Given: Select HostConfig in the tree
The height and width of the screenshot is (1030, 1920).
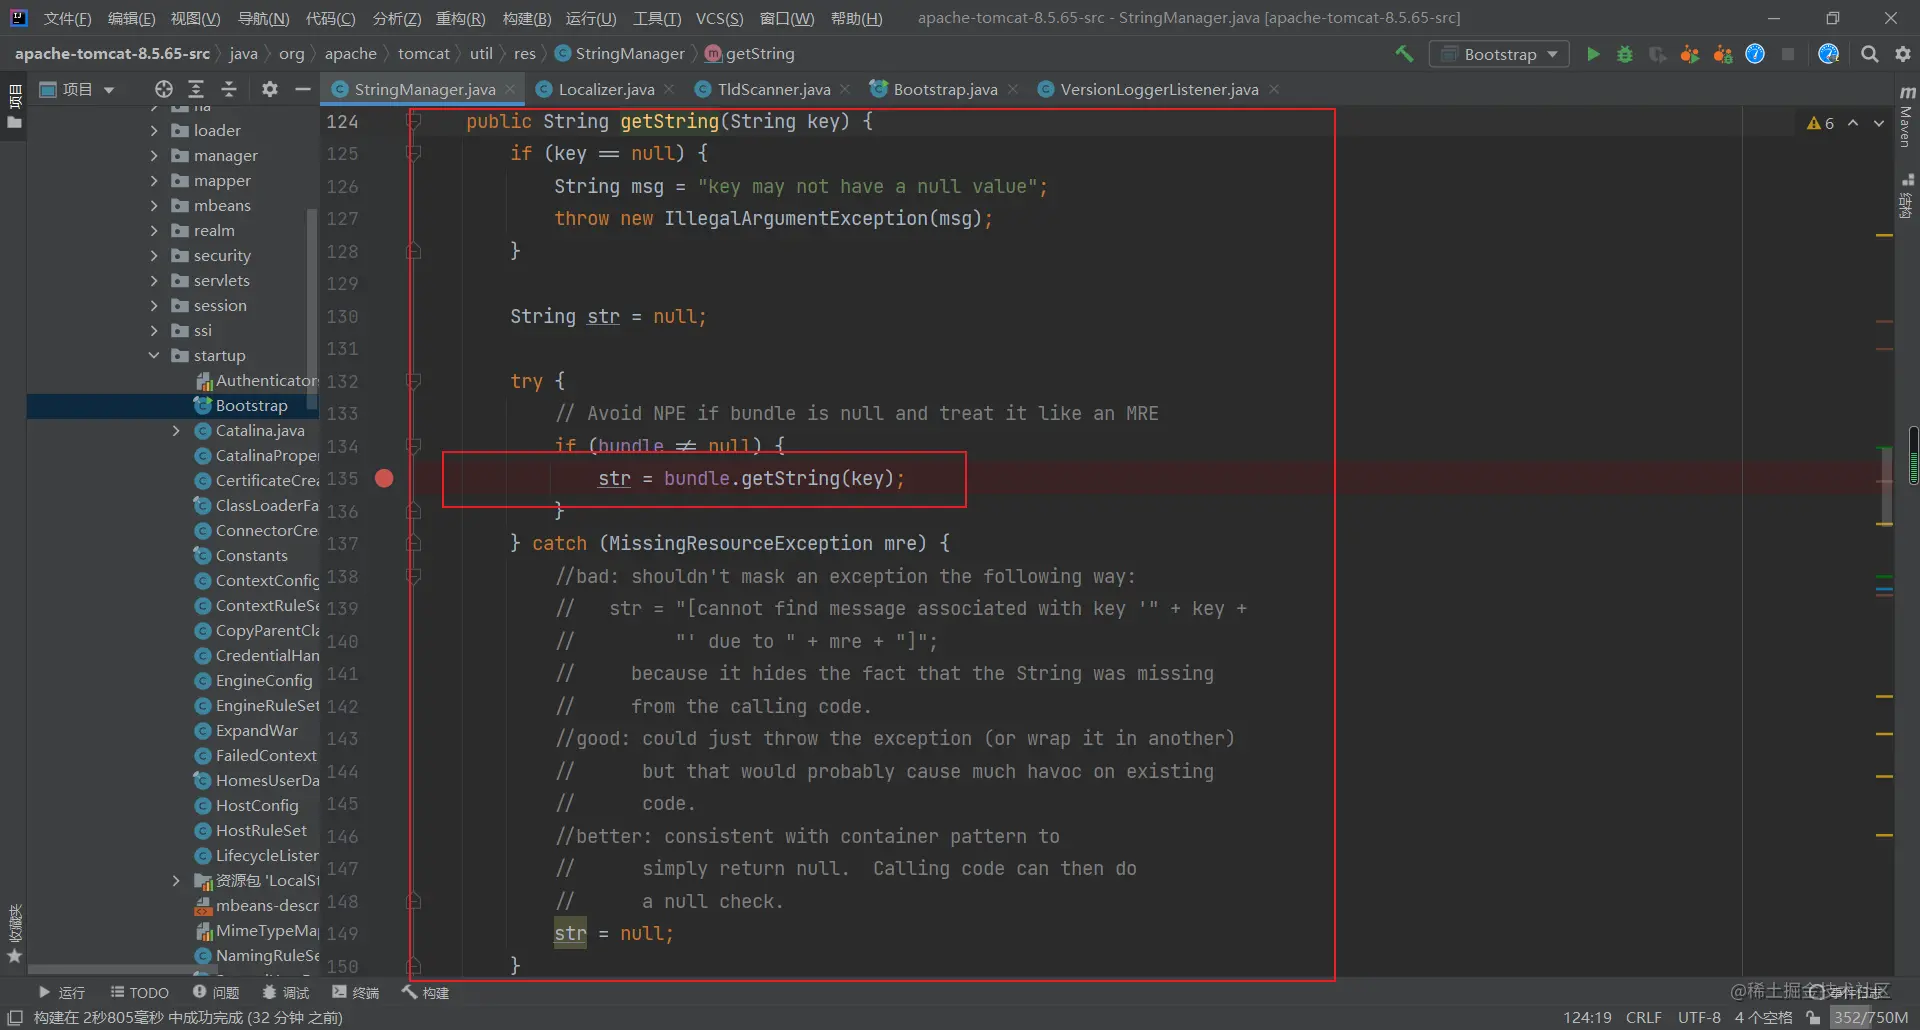Looking at the screenshot, I should click(257, 805).
